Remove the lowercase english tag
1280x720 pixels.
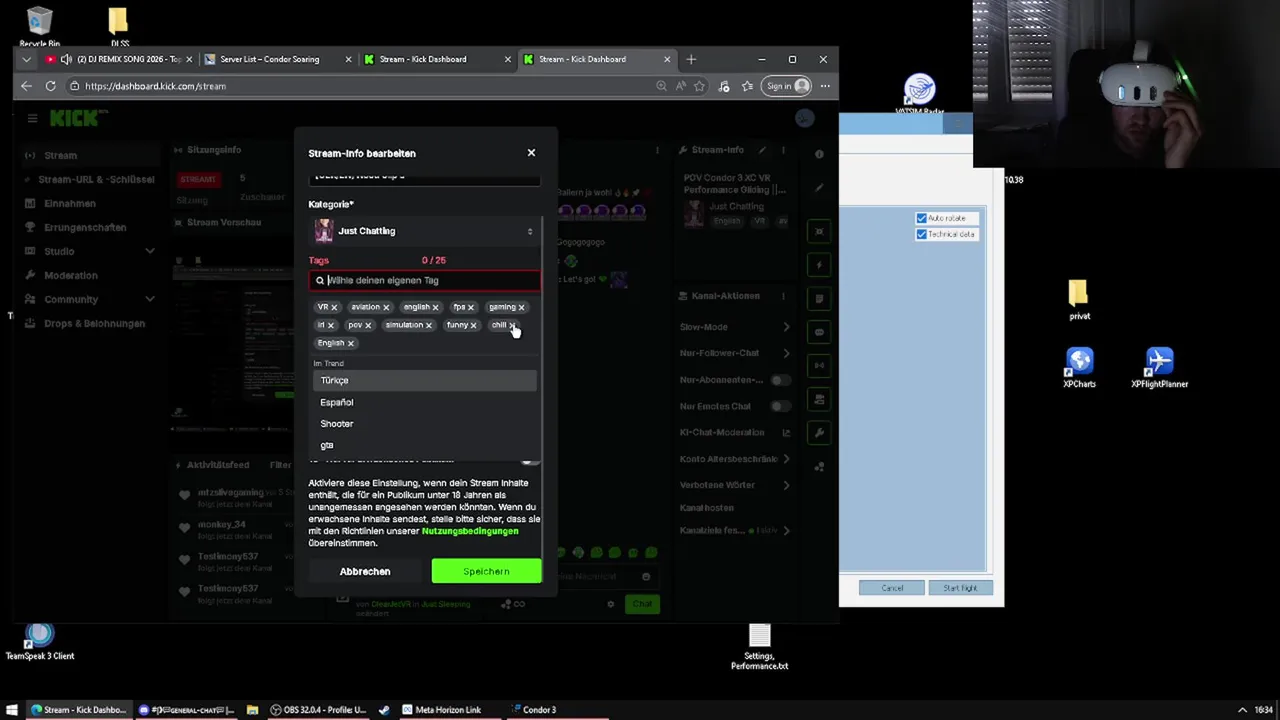[435, 307]
